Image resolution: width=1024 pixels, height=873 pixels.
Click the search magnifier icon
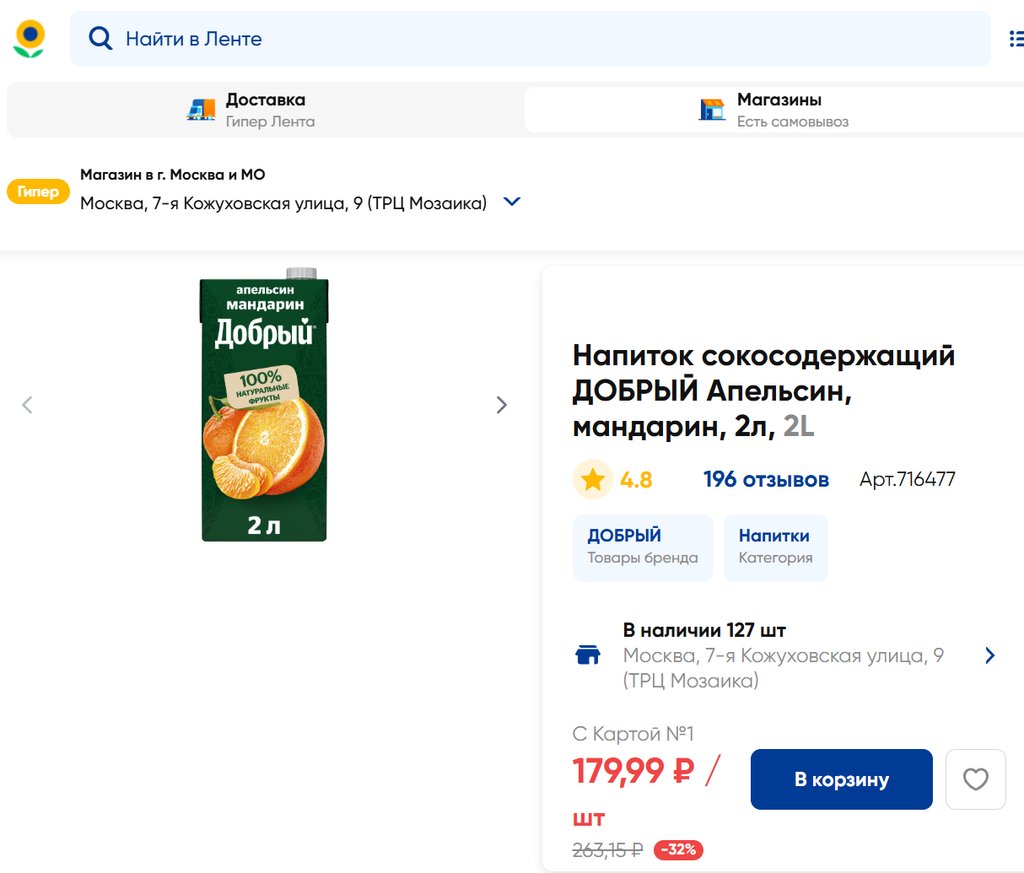click(x=100, y=39)
